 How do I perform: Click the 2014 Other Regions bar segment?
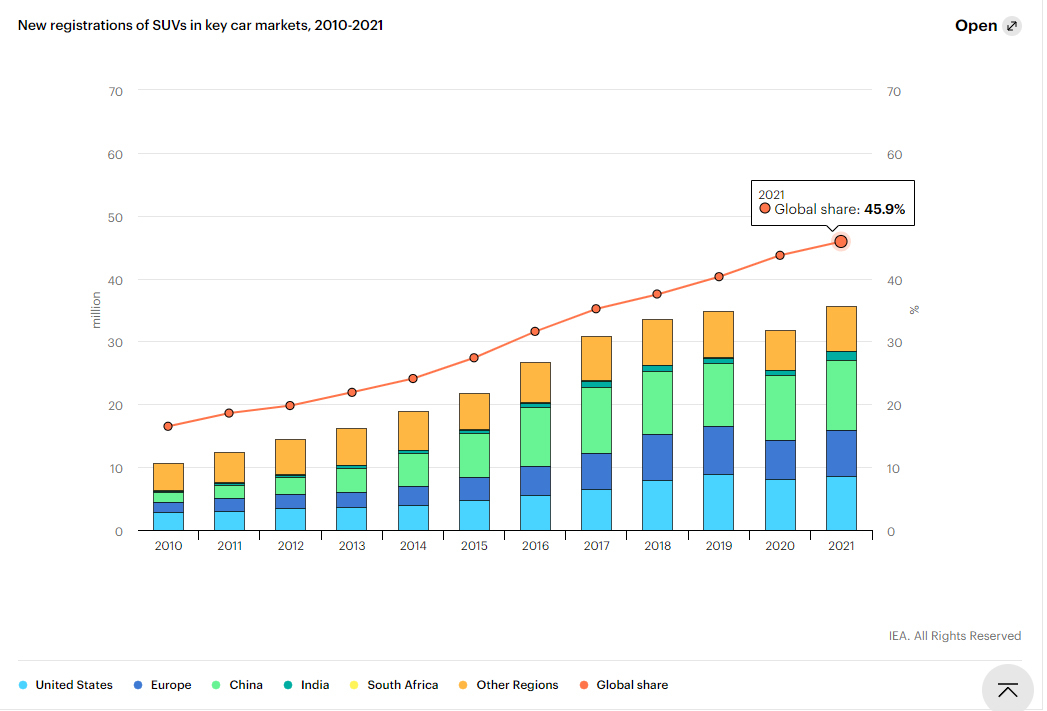pos(413,431)
